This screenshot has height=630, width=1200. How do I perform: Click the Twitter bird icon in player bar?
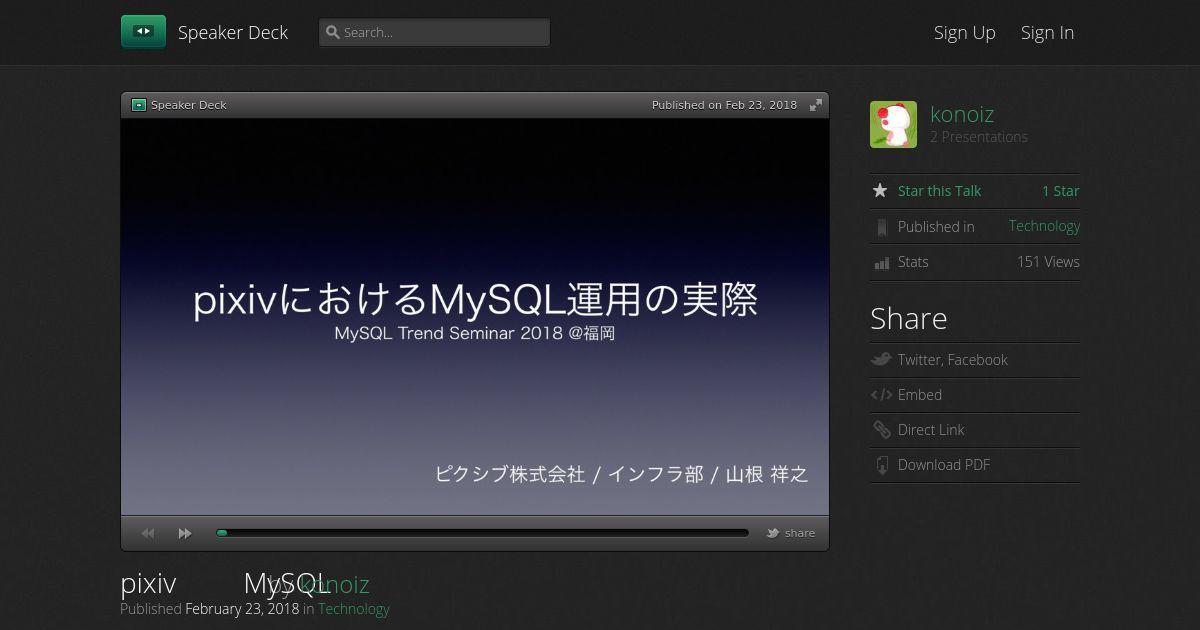773,533
